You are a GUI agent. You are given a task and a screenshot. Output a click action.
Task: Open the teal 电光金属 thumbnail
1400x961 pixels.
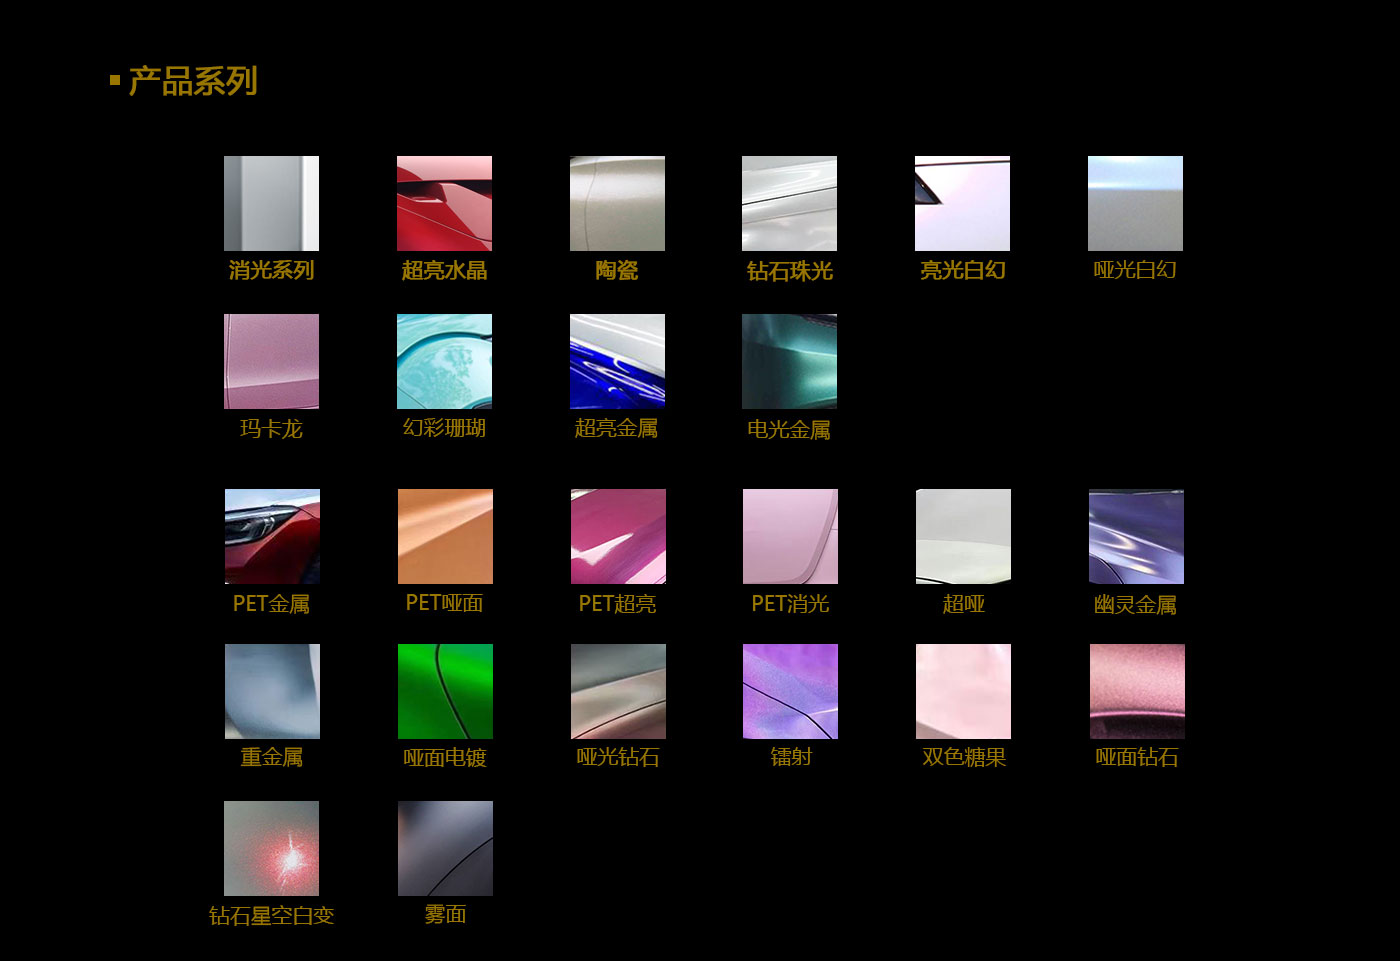[x=789, y=361]
